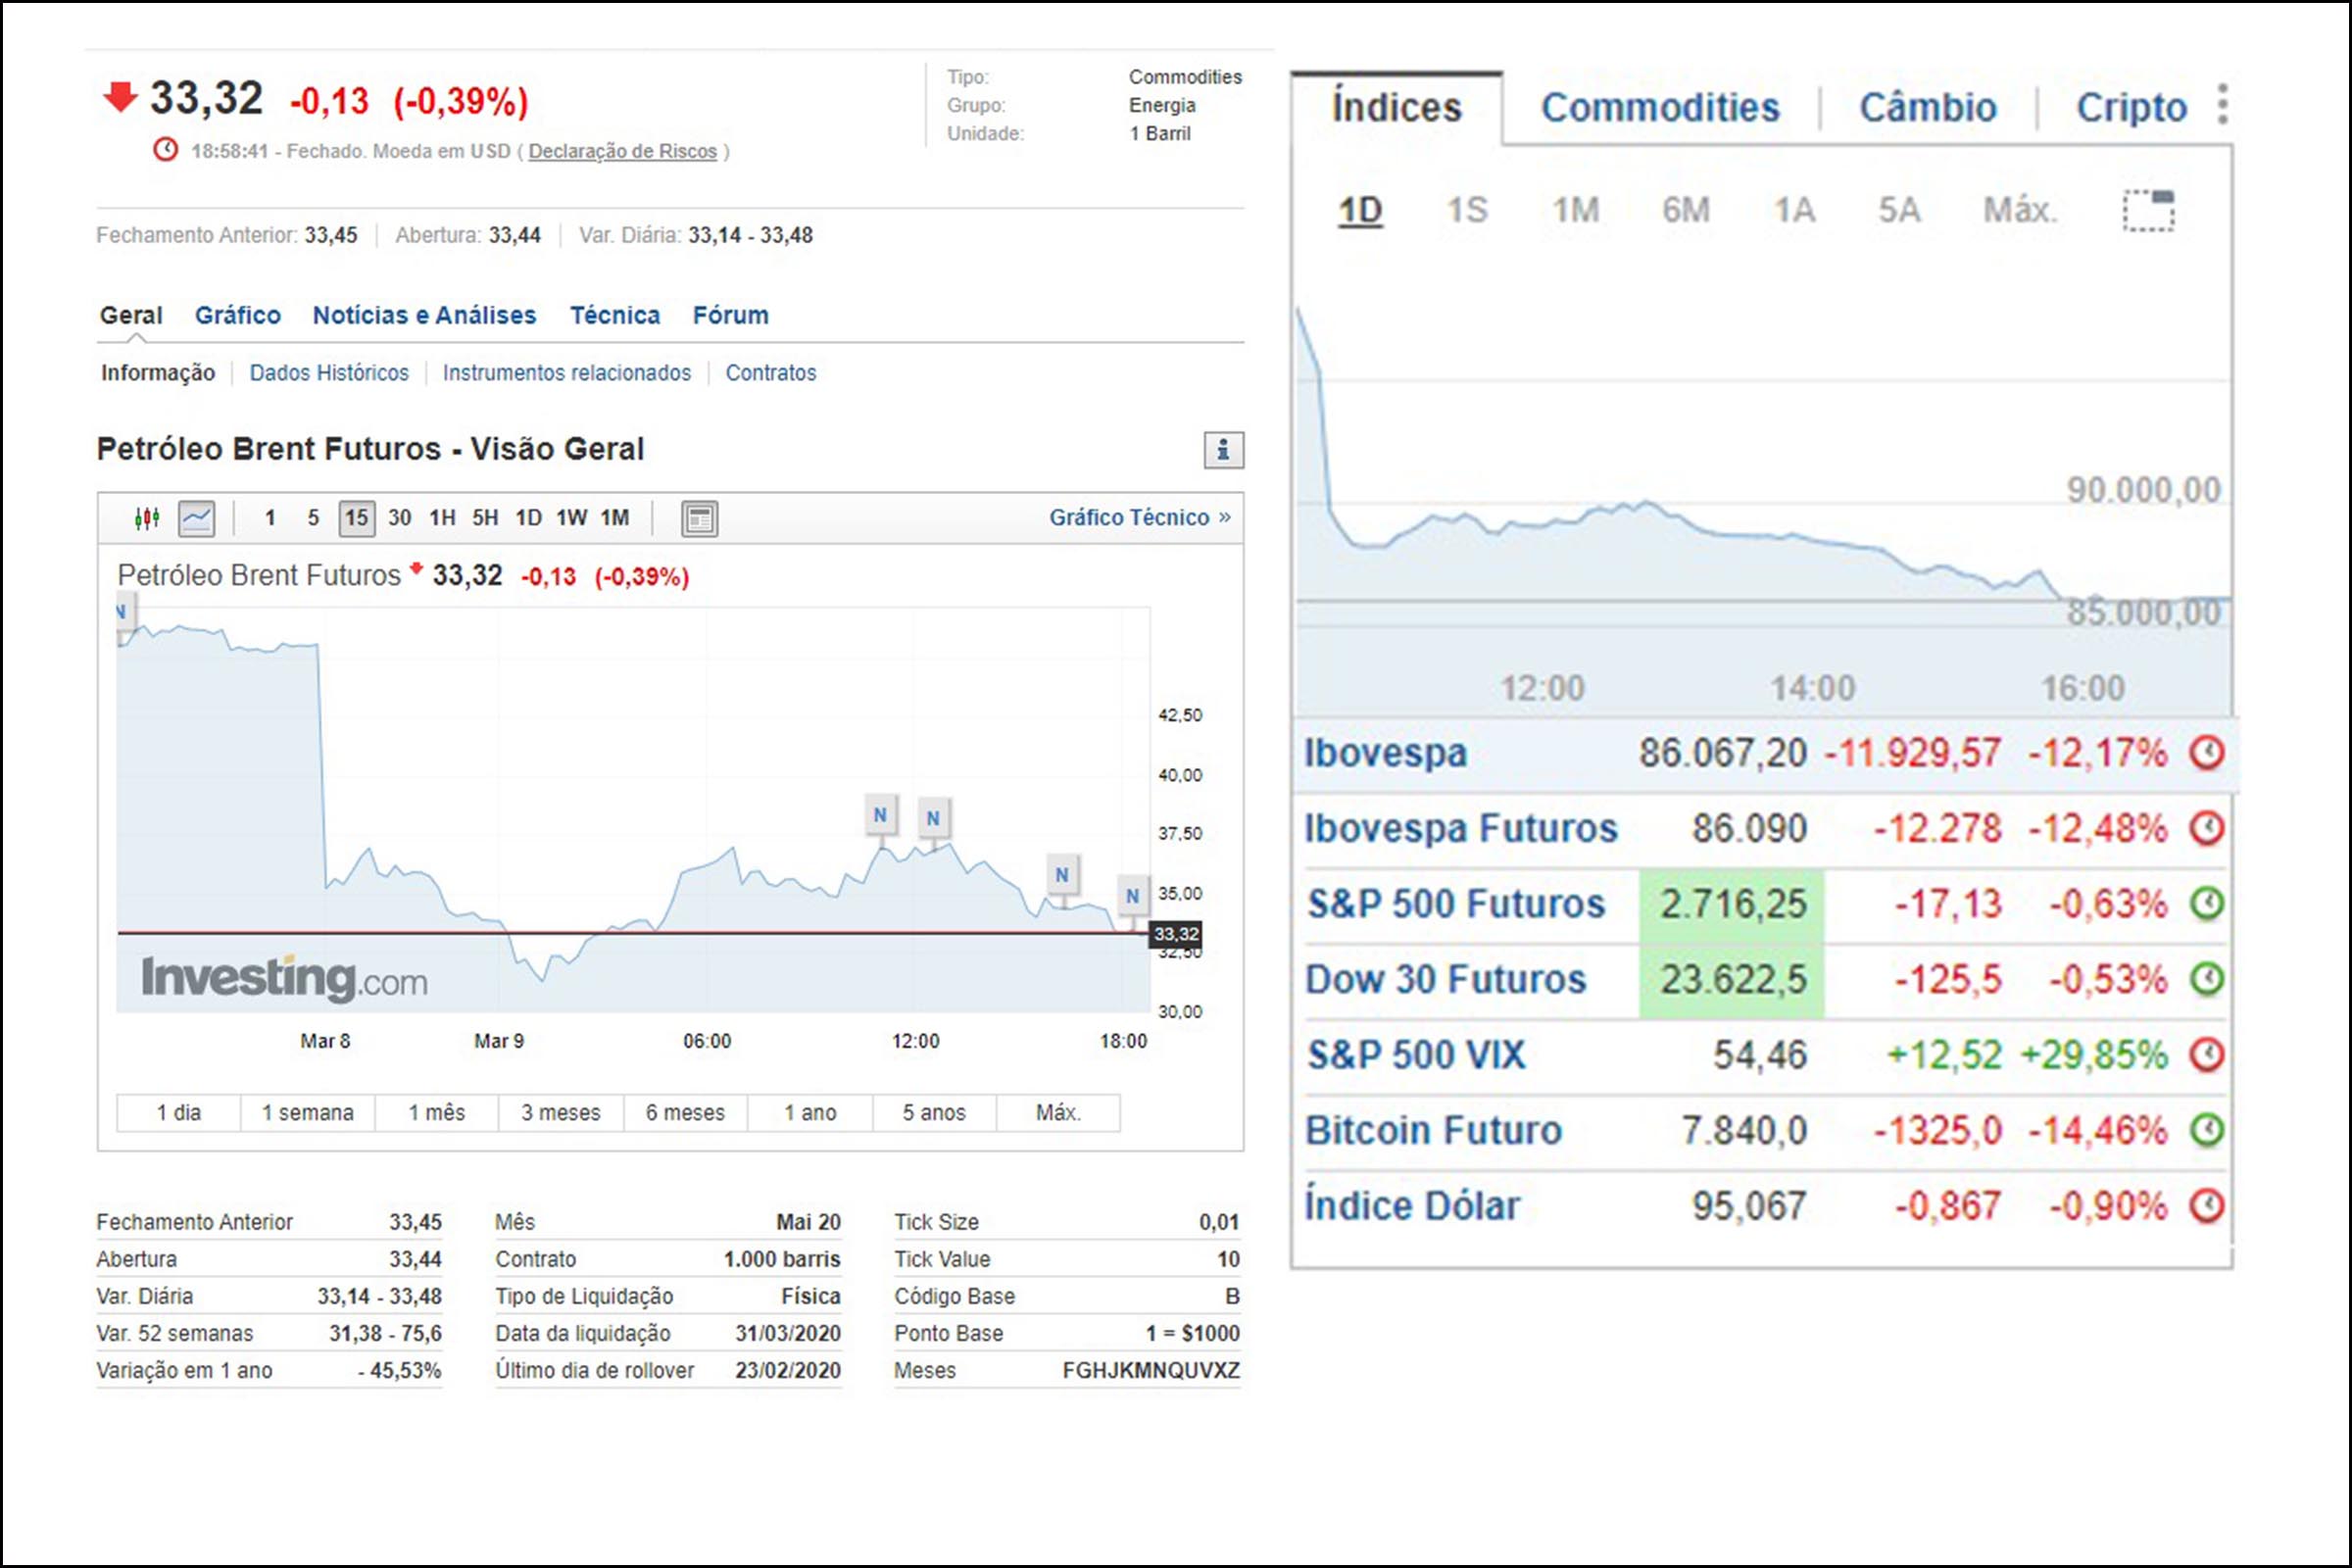The image size is (2352, 1568).
Task: Click the 33,32 price marker on chart axis
Action: point(1175,934)
